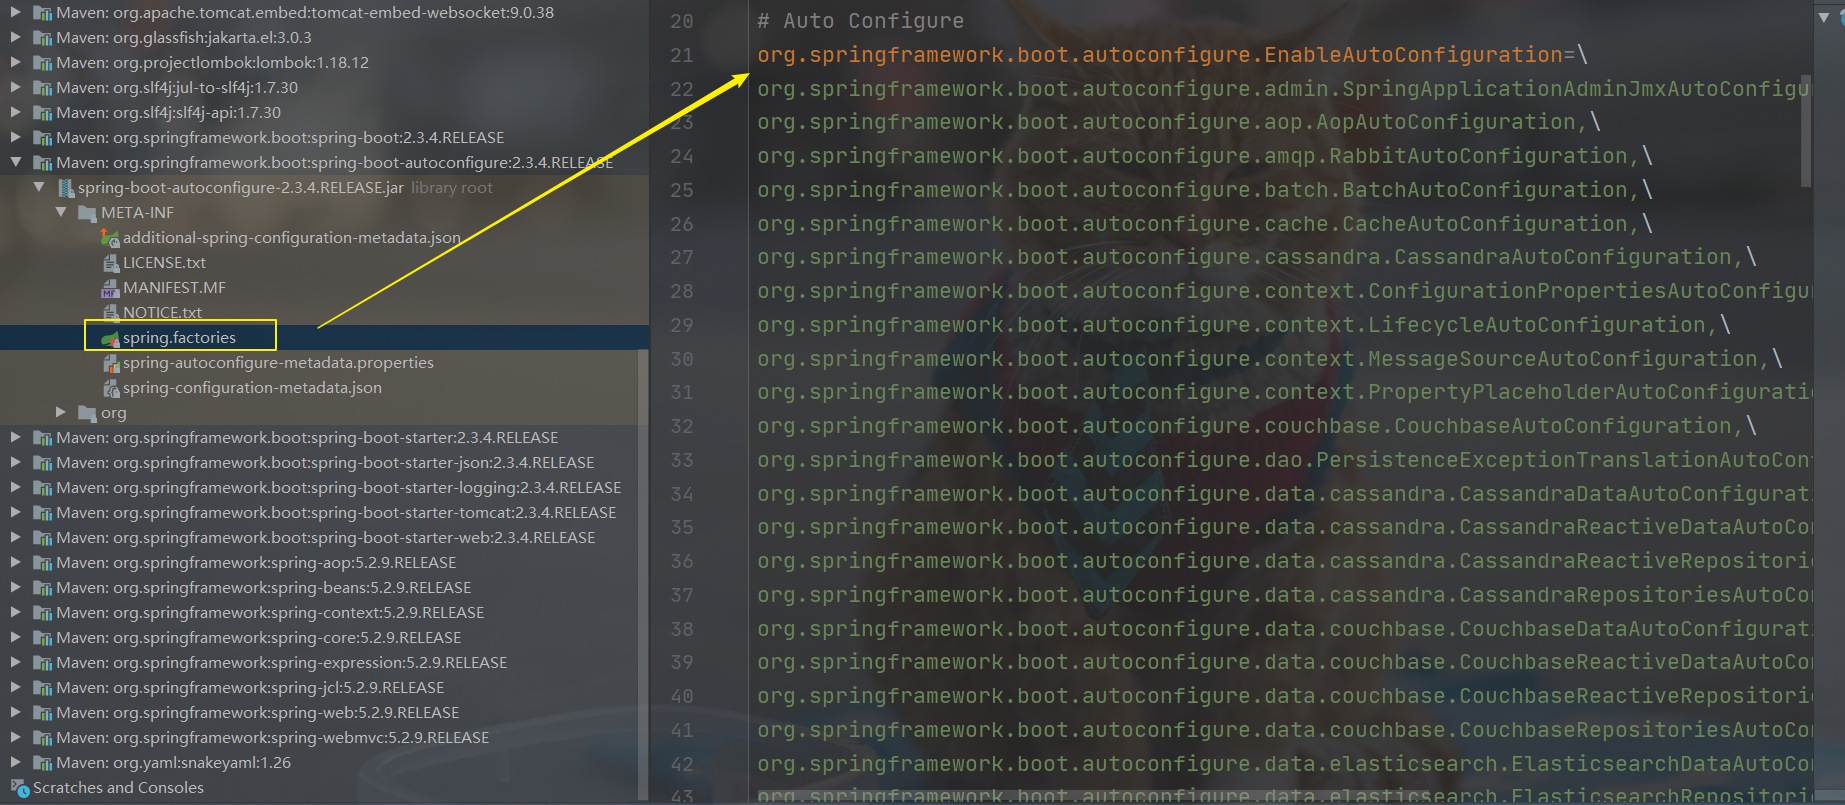
Task: Expand the lombok 1.18.12 library node
Action: click(x=15, y=63)
